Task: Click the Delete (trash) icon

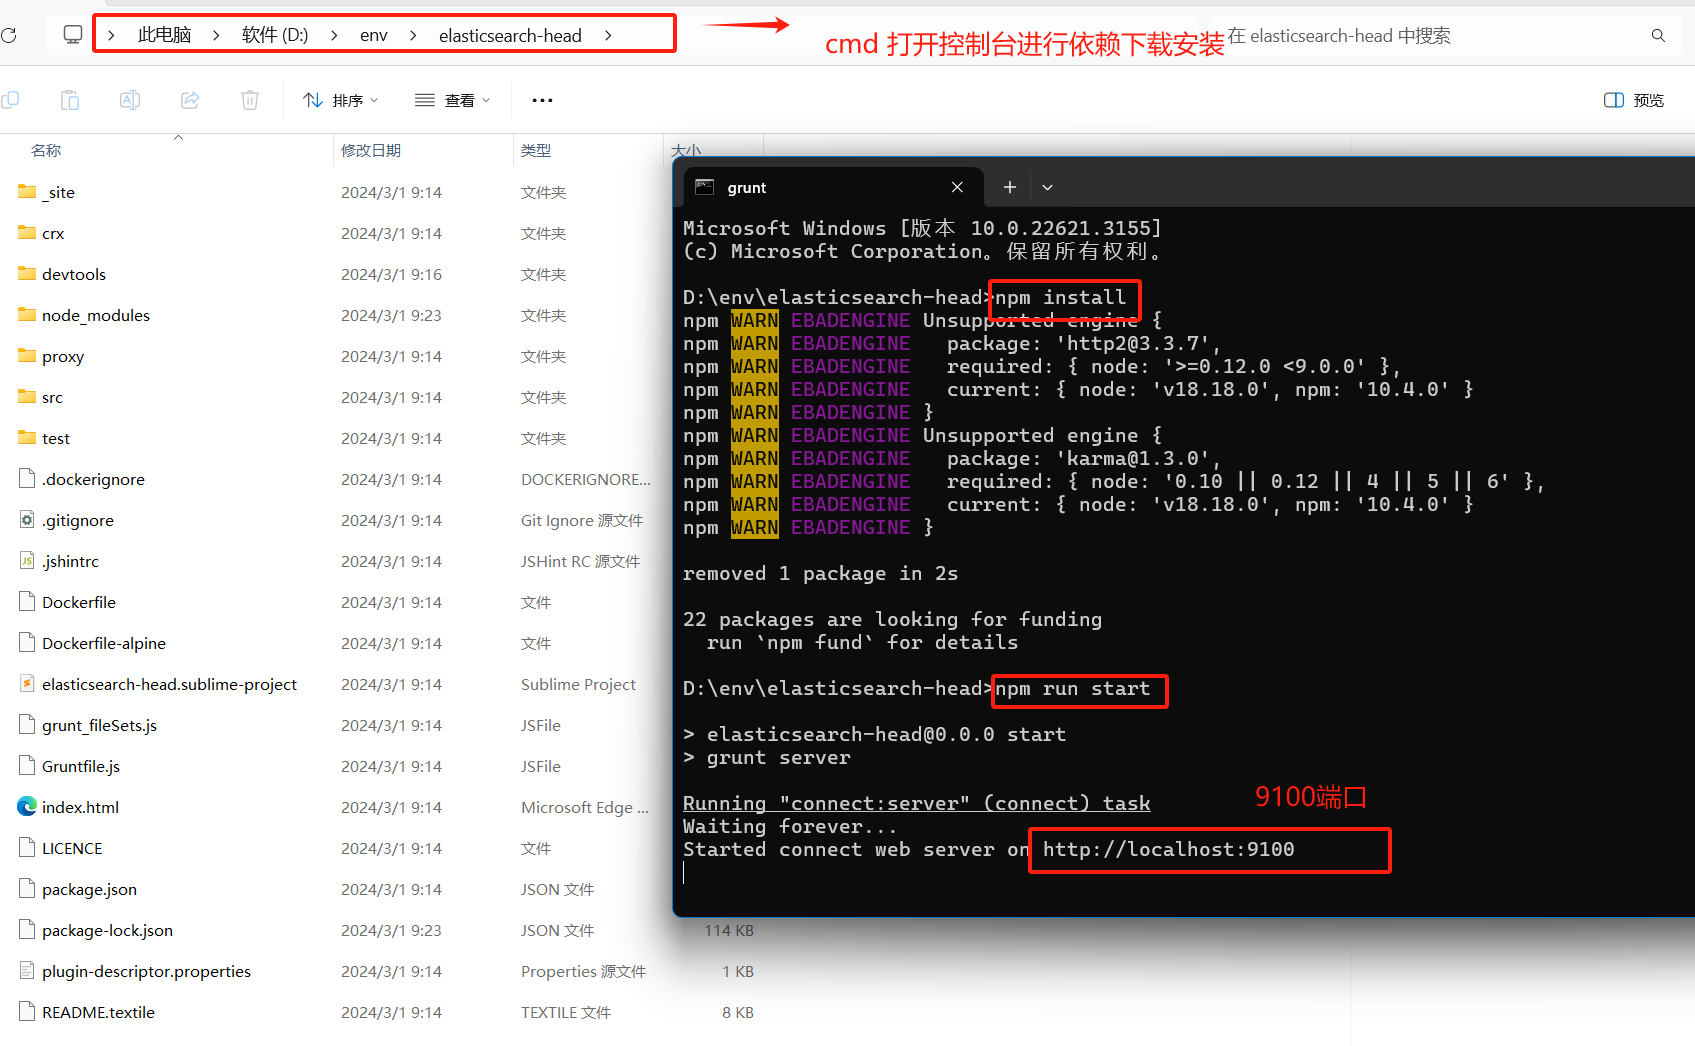Action: pos(249,100)
